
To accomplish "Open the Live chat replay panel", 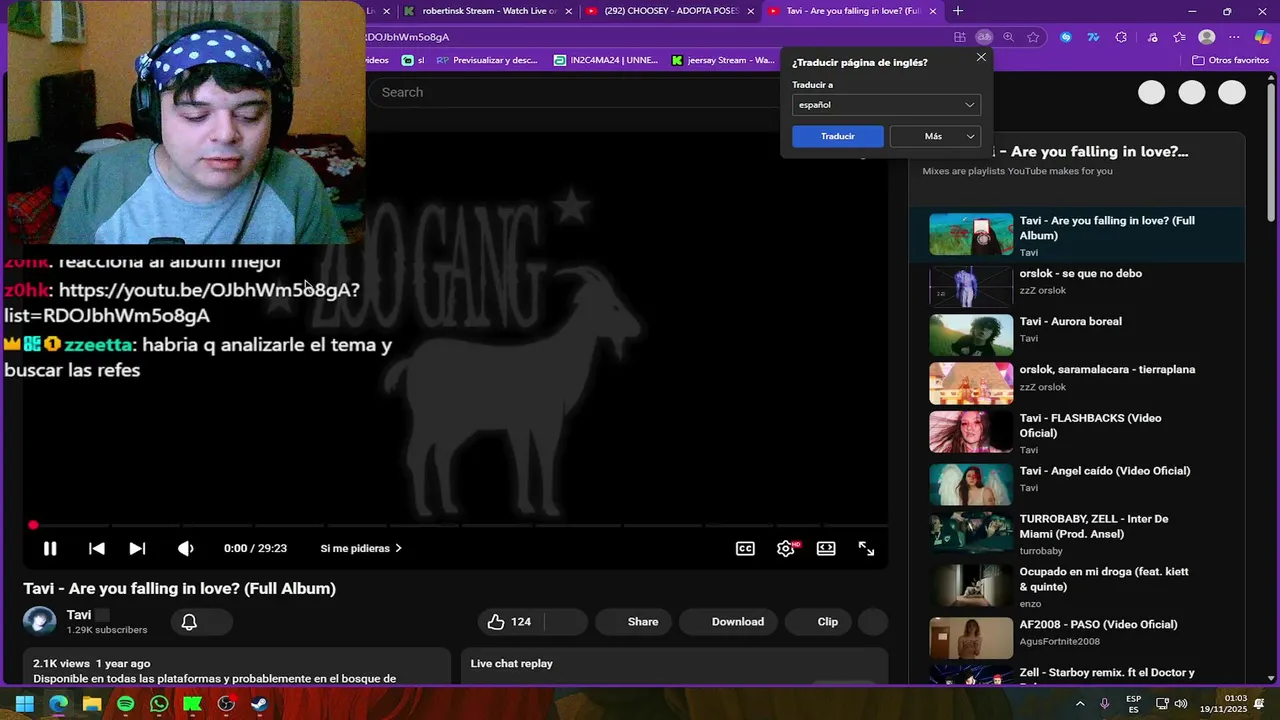I will [x=675, y=664].
